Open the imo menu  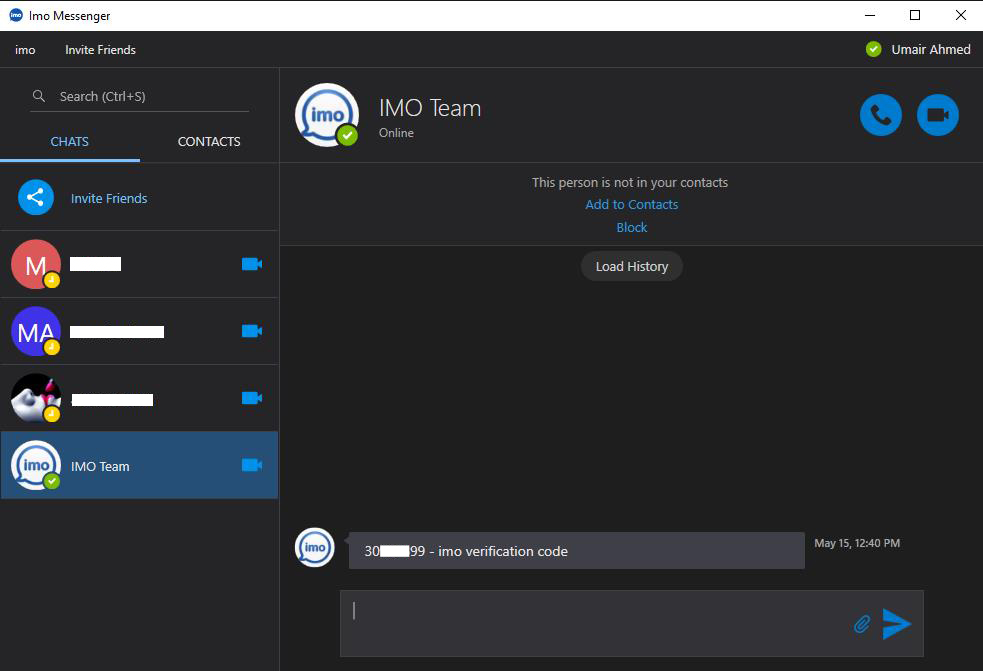[x=25, y=50]
